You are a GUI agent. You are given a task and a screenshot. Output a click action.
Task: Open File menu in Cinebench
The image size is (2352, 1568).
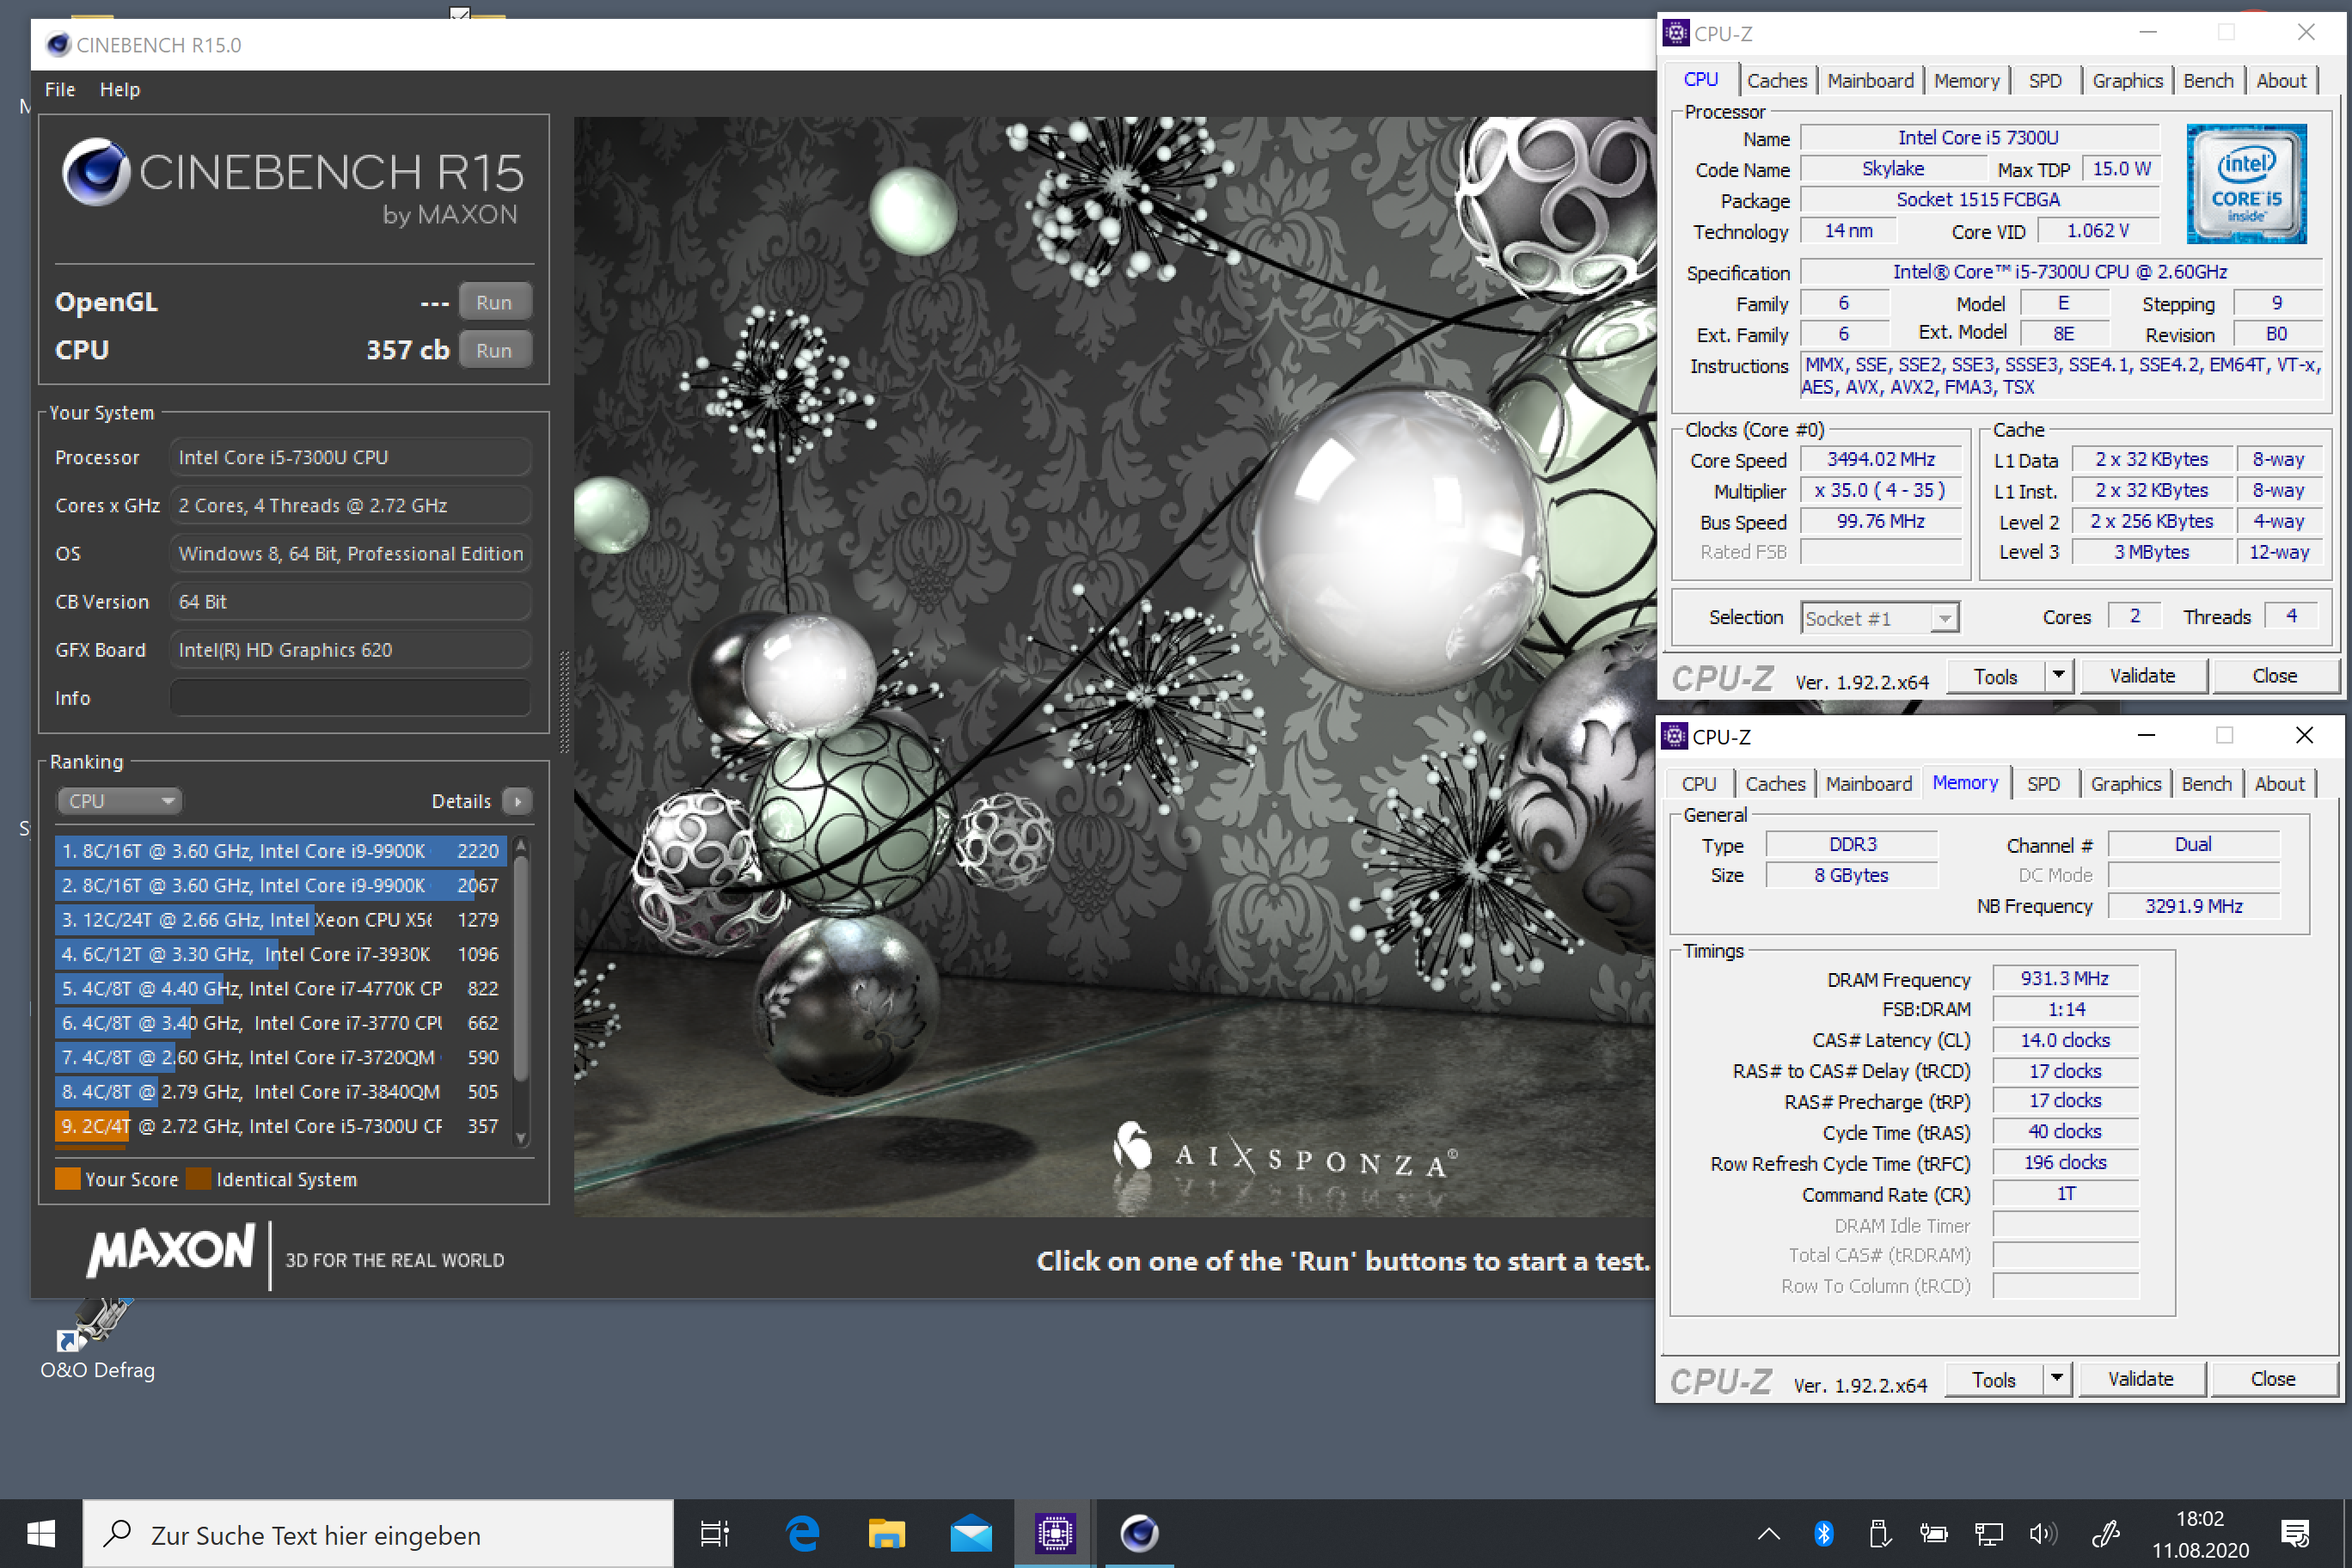[60, 89]
